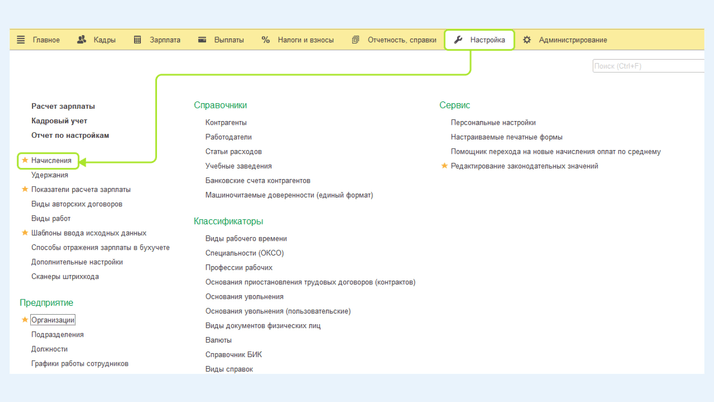This screenshot has width=714, height=402.
Task: Switch to the Выплаты section
Action: click(x=229, y=40)
